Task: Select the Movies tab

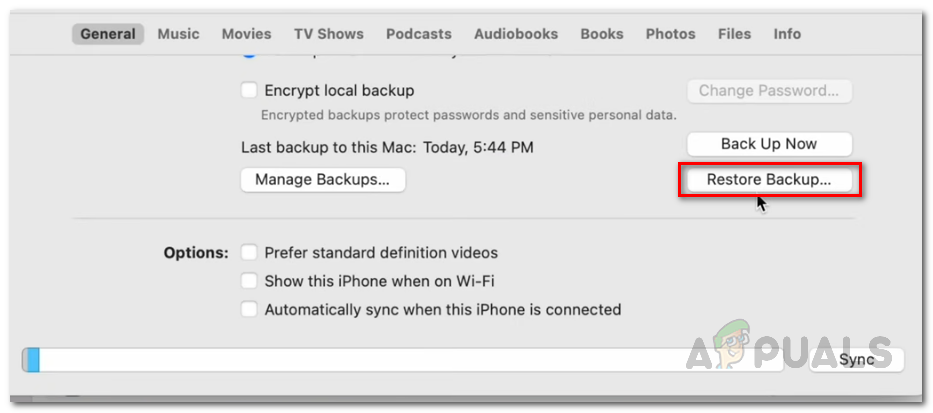Action: [x=246, y=34]
